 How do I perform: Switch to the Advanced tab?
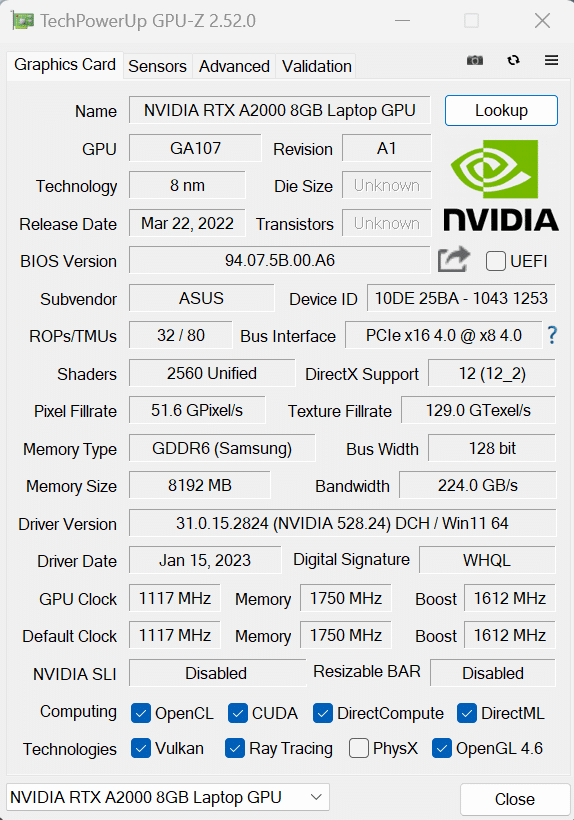(x=234, y=66)
